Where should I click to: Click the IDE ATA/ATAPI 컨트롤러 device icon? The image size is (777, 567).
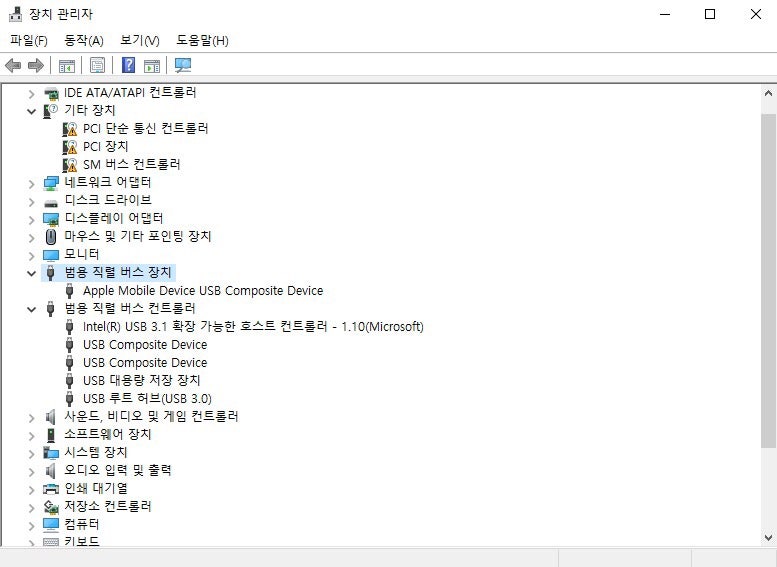(51, 93)
